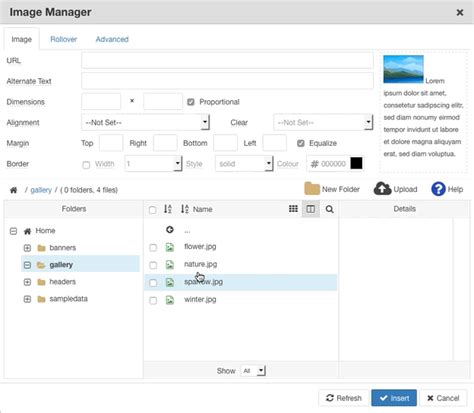Click the black border colour swatch

pos(356,163)
